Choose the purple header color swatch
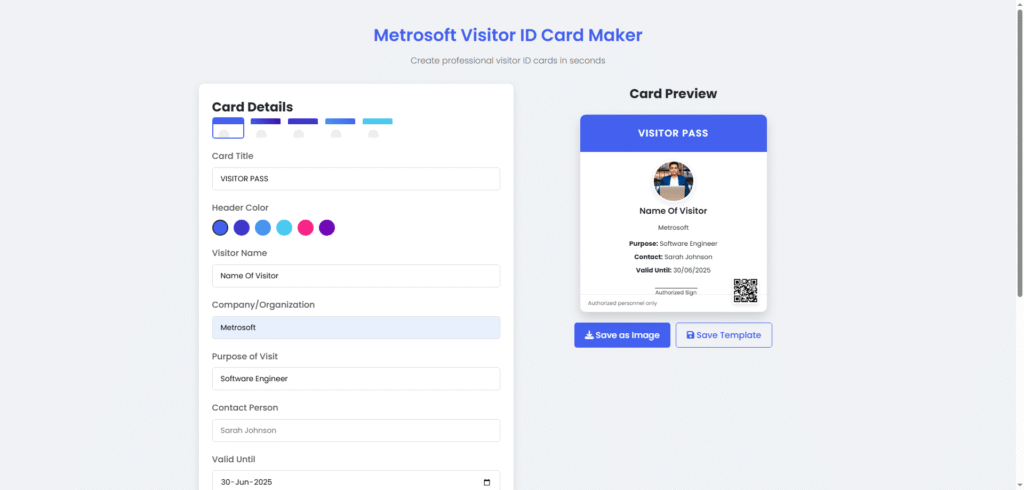 point(327,228)
